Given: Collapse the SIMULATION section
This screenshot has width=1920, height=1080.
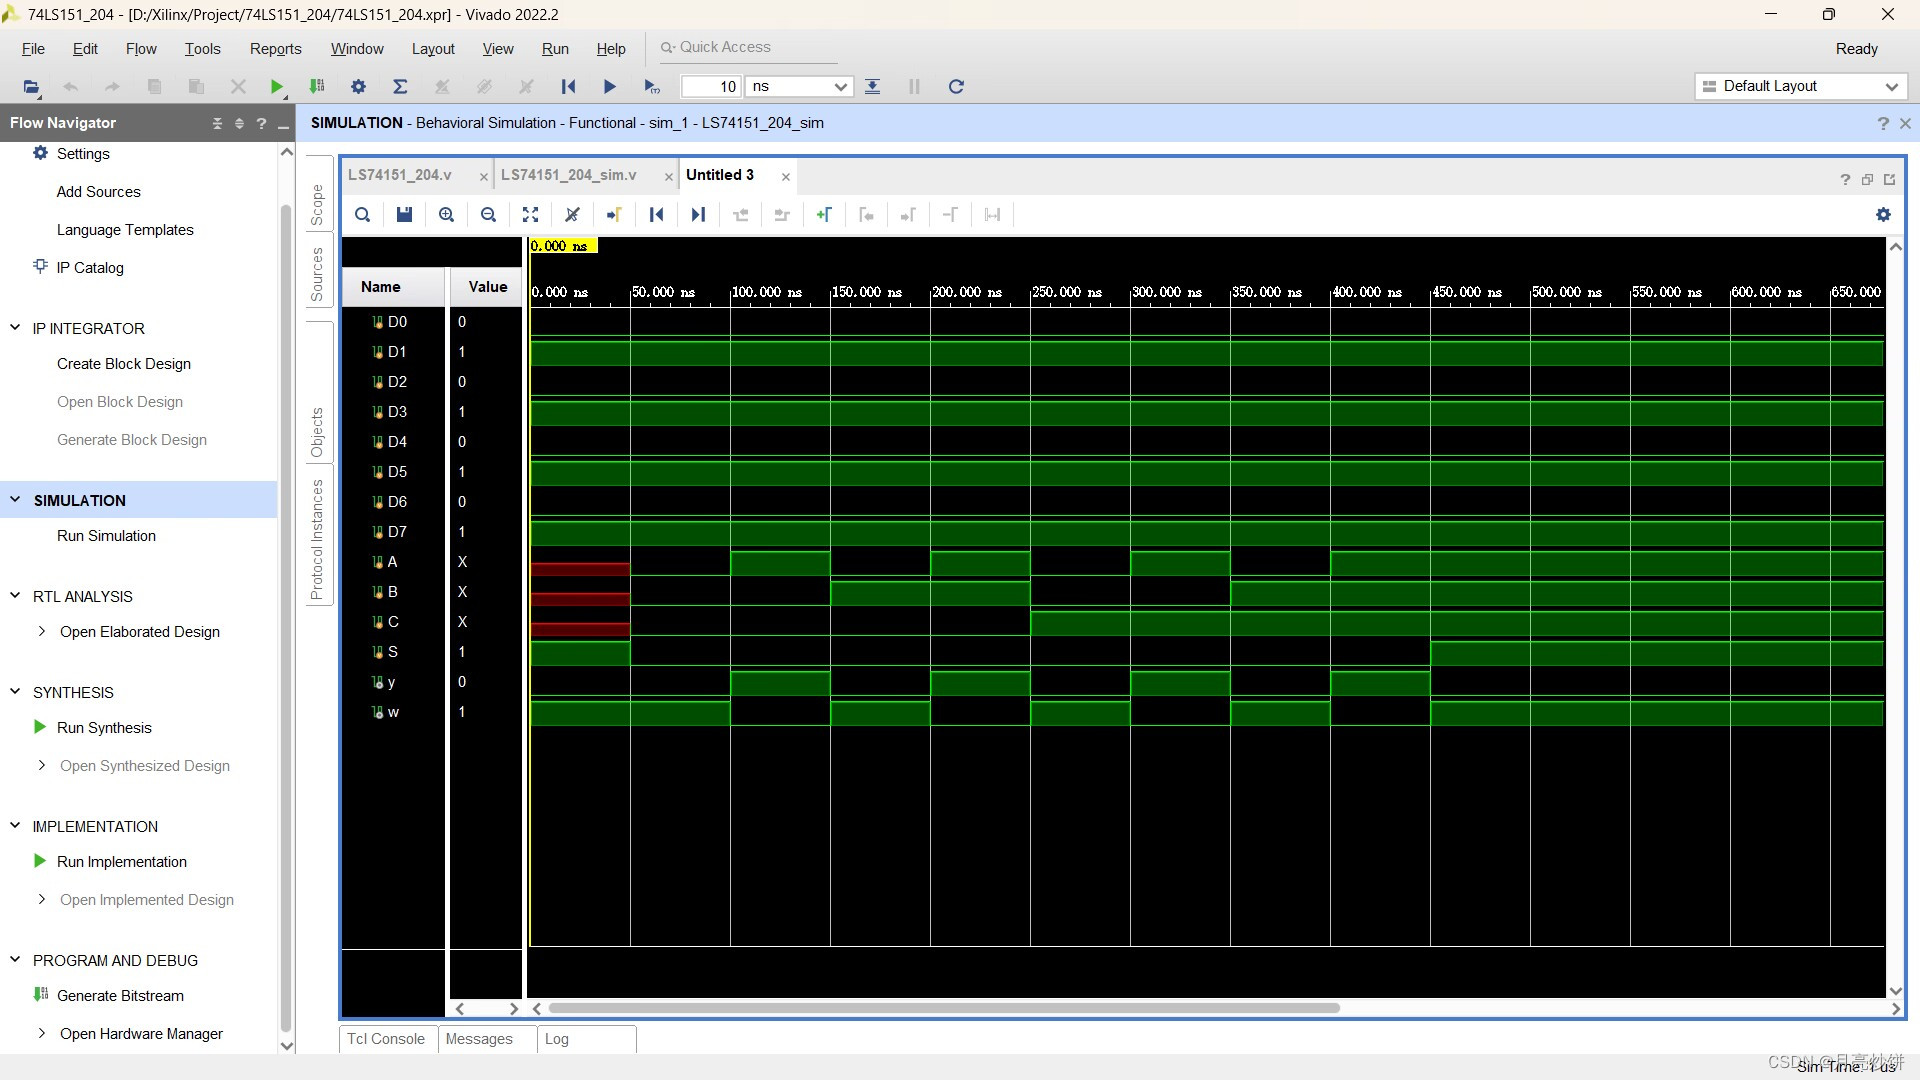Looking at the screenshot, I should 15,500.
